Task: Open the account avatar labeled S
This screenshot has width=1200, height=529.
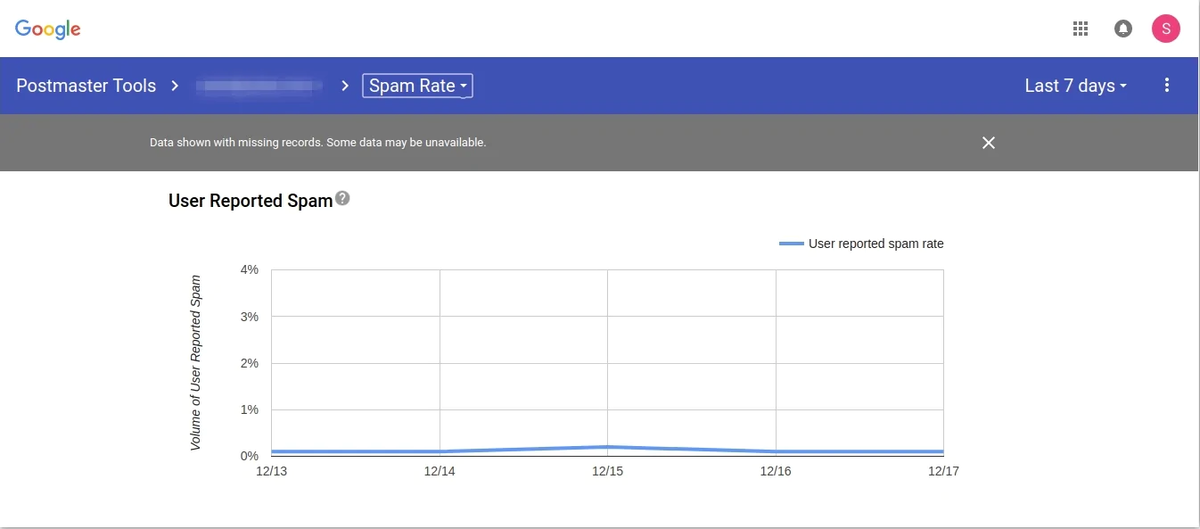Action: (1166, 29)
